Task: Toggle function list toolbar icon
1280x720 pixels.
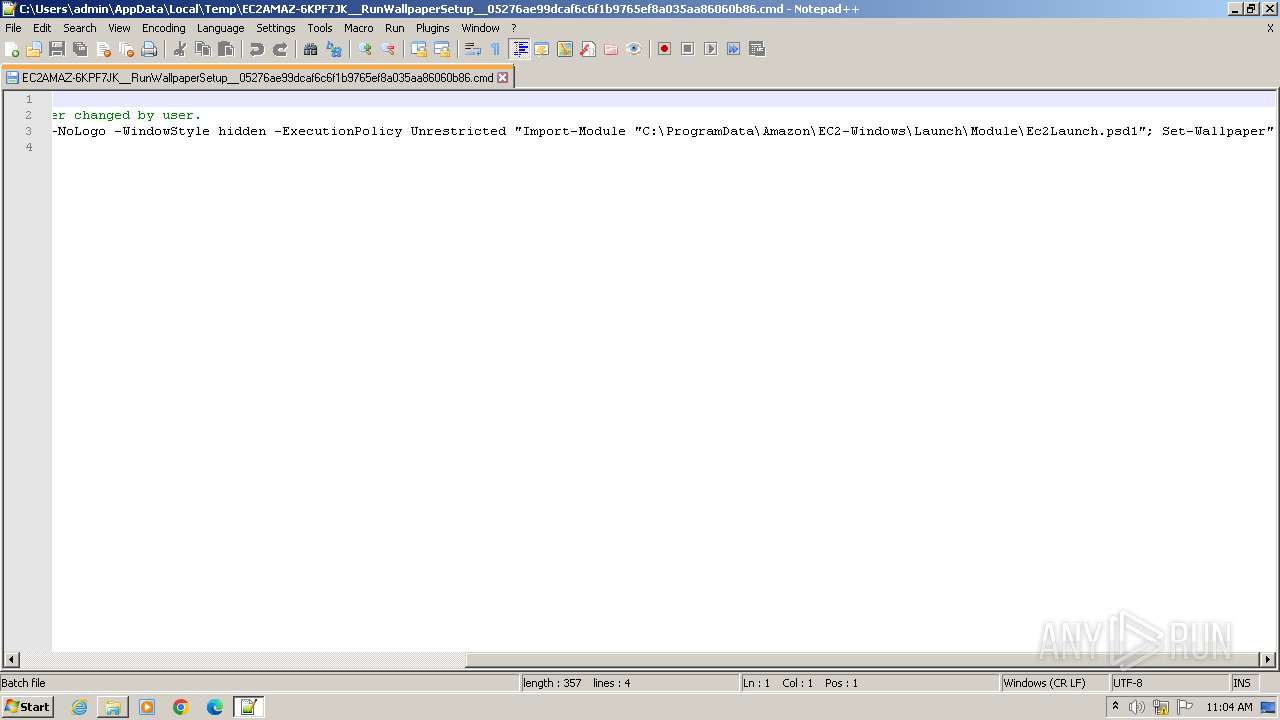Action: tap(588, 49)
